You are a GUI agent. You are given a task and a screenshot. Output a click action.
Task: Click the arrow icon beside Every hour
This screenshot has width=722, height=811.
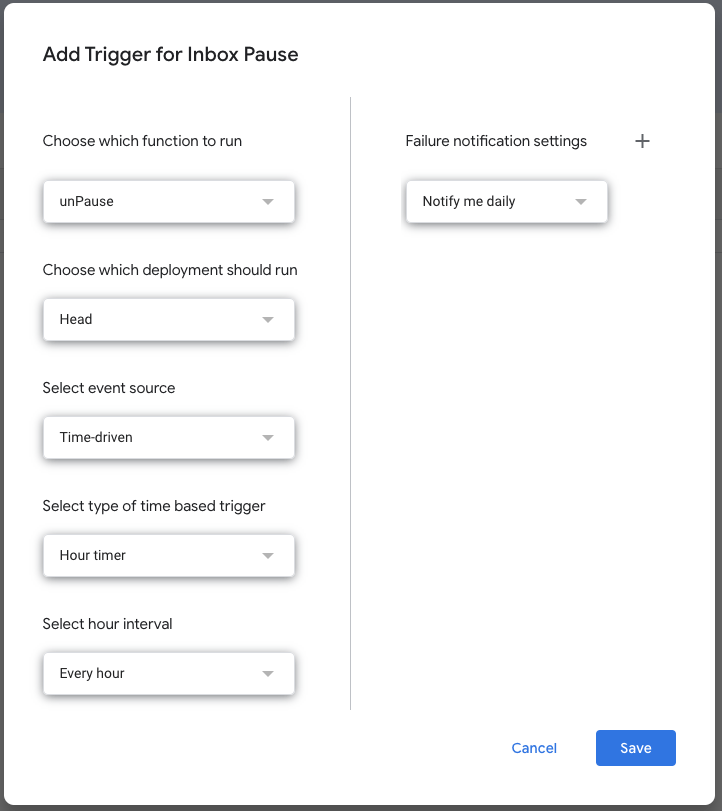(x=267, y=673)
